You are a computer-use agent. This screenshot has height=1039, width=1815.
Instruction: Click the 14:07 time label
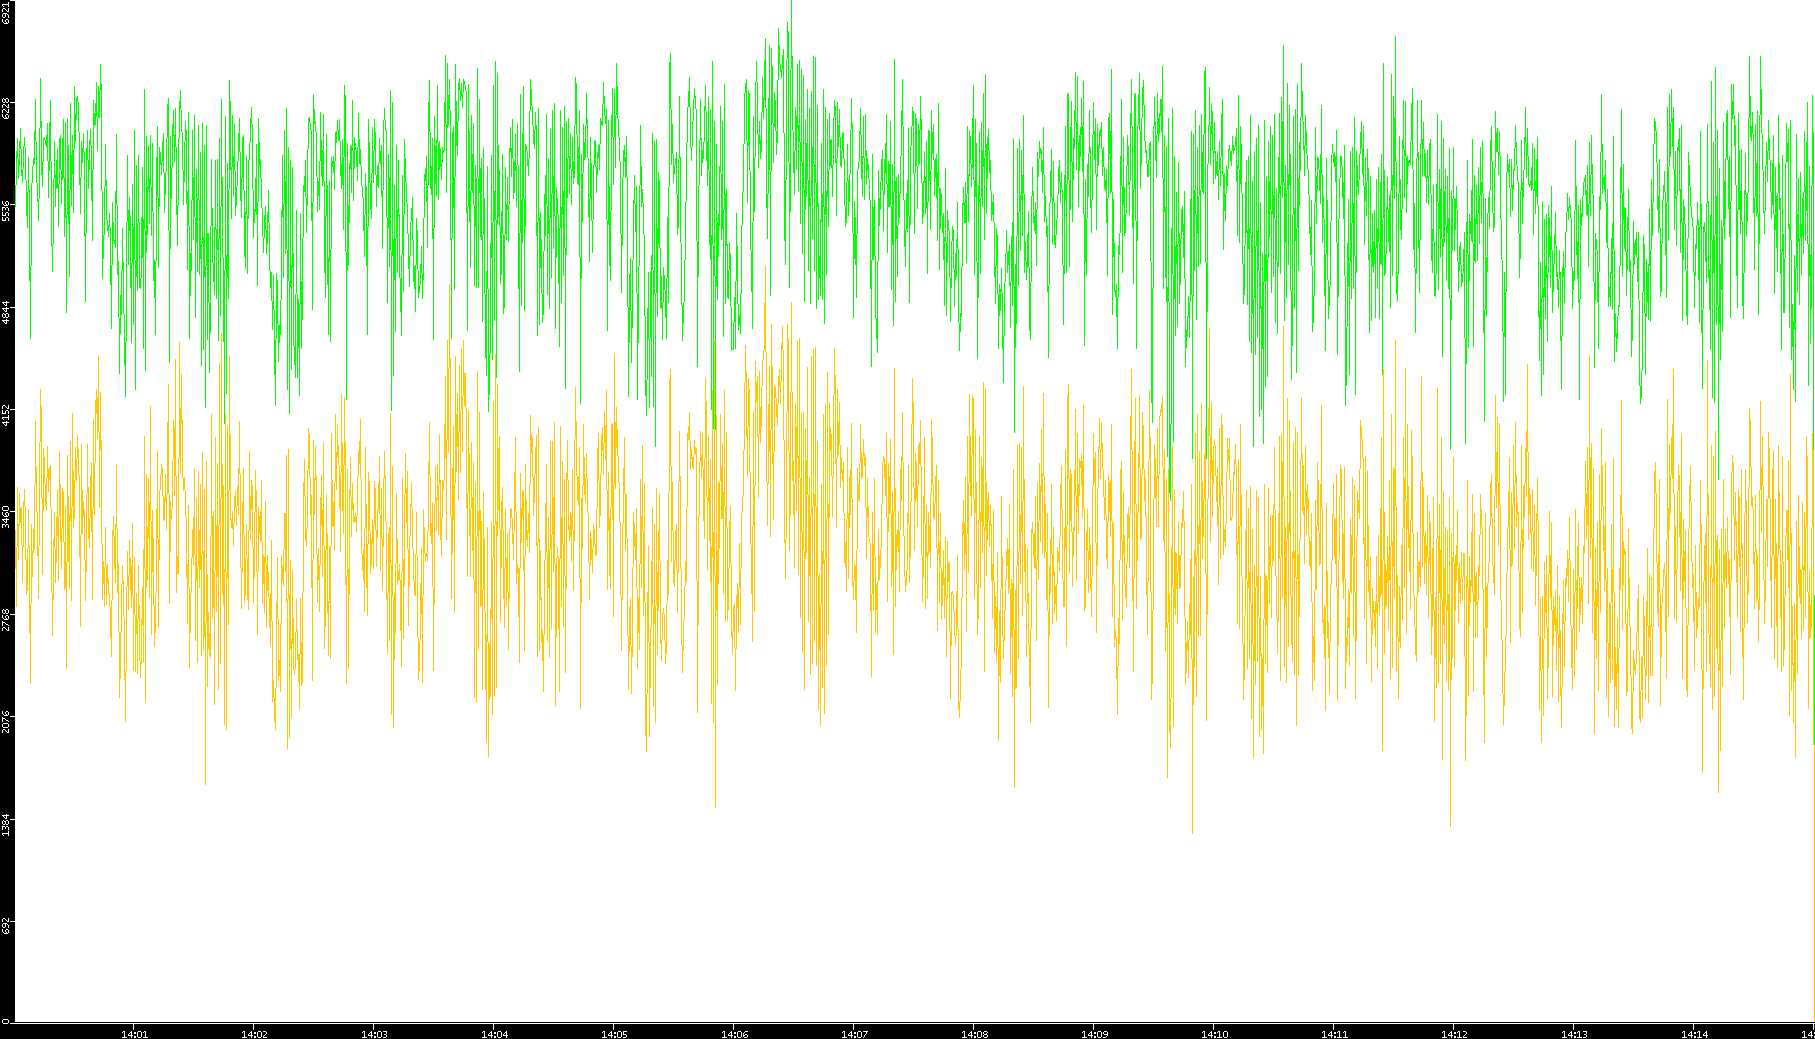tap(854, 1034)
